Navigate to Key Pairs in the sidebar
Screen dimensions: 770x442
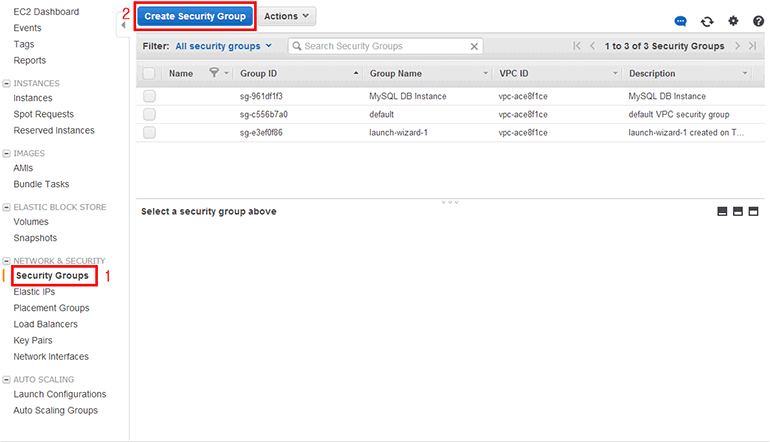(x=33, y=340)
